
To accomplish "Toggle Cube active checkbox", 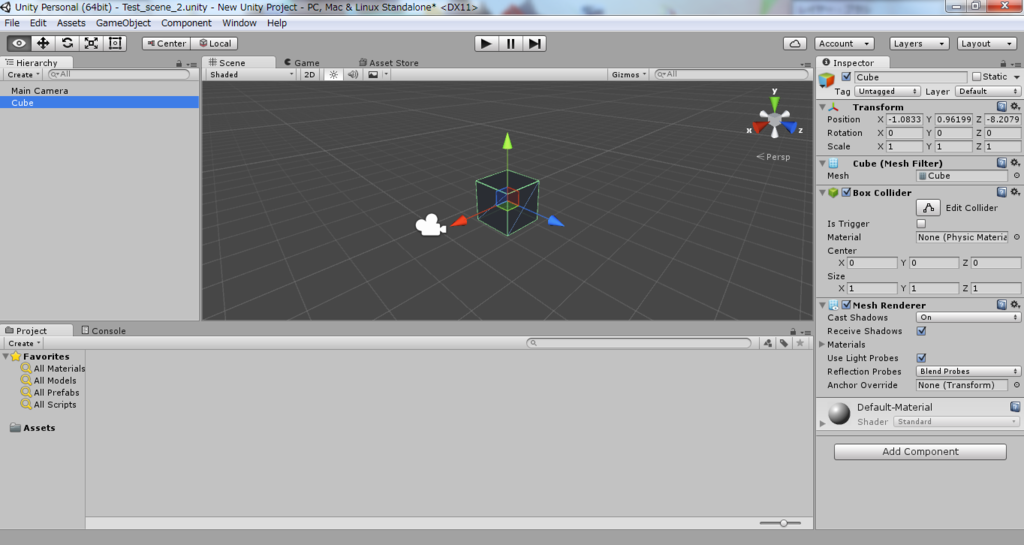I will (846, 76).
